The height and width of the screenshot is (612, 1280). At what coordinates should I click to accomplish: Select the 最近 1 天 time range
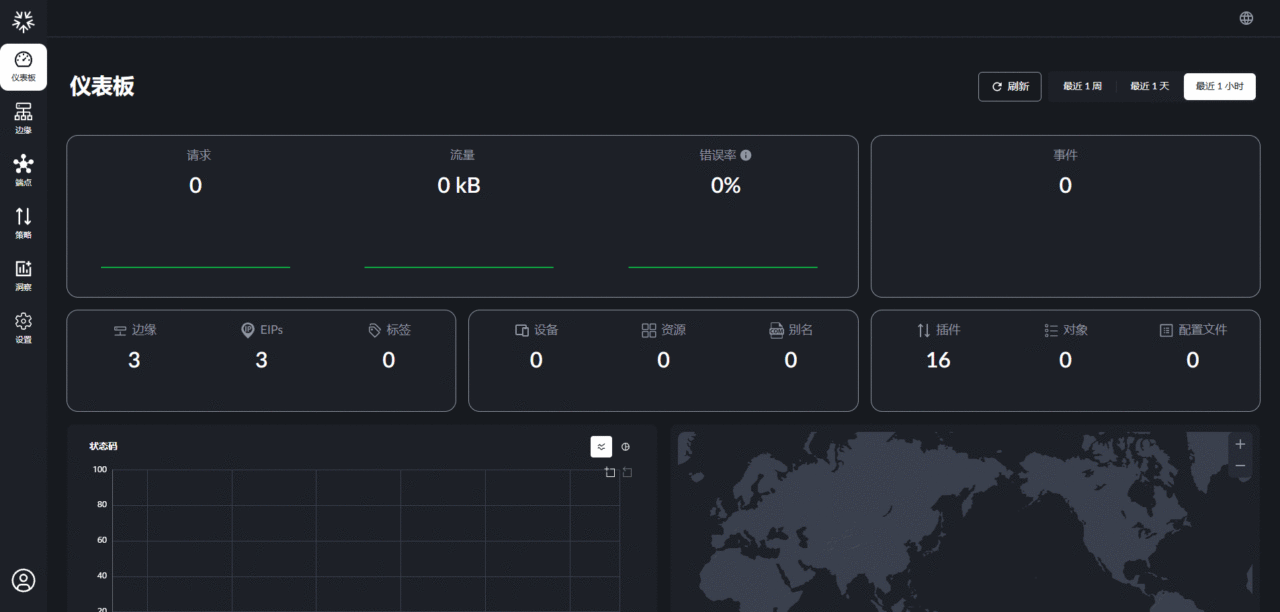1149,87
